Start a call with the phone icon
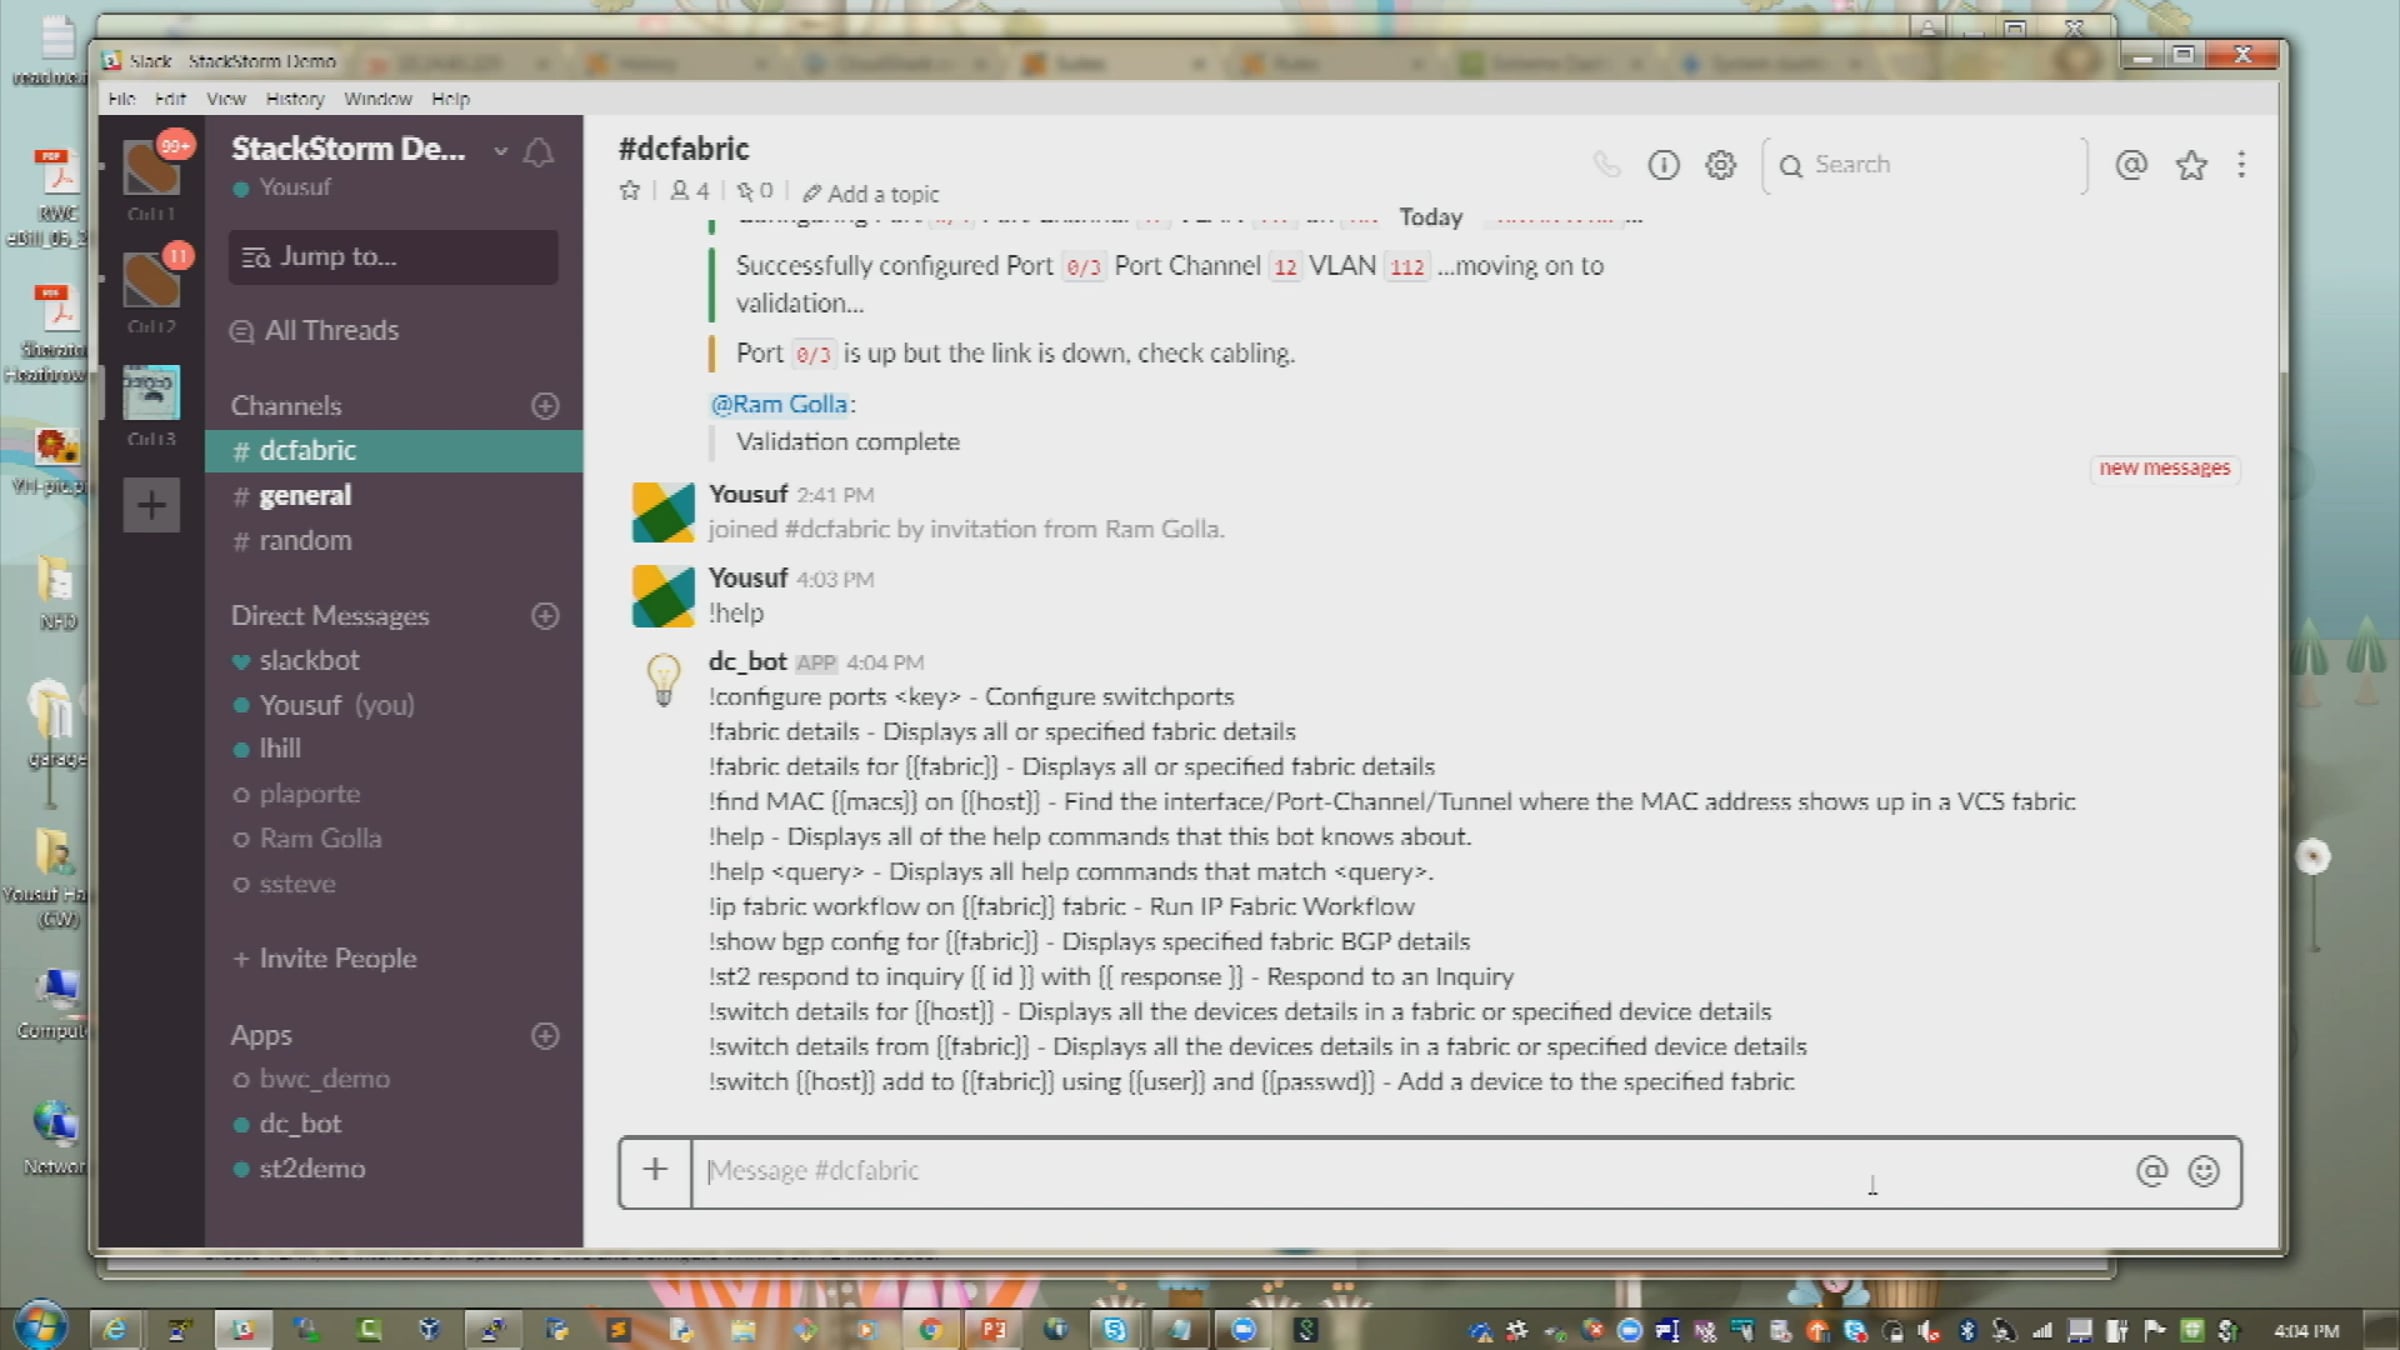Image resolution: width=2400 pixels, height=1350 pixels. [x=1606, y=164]
